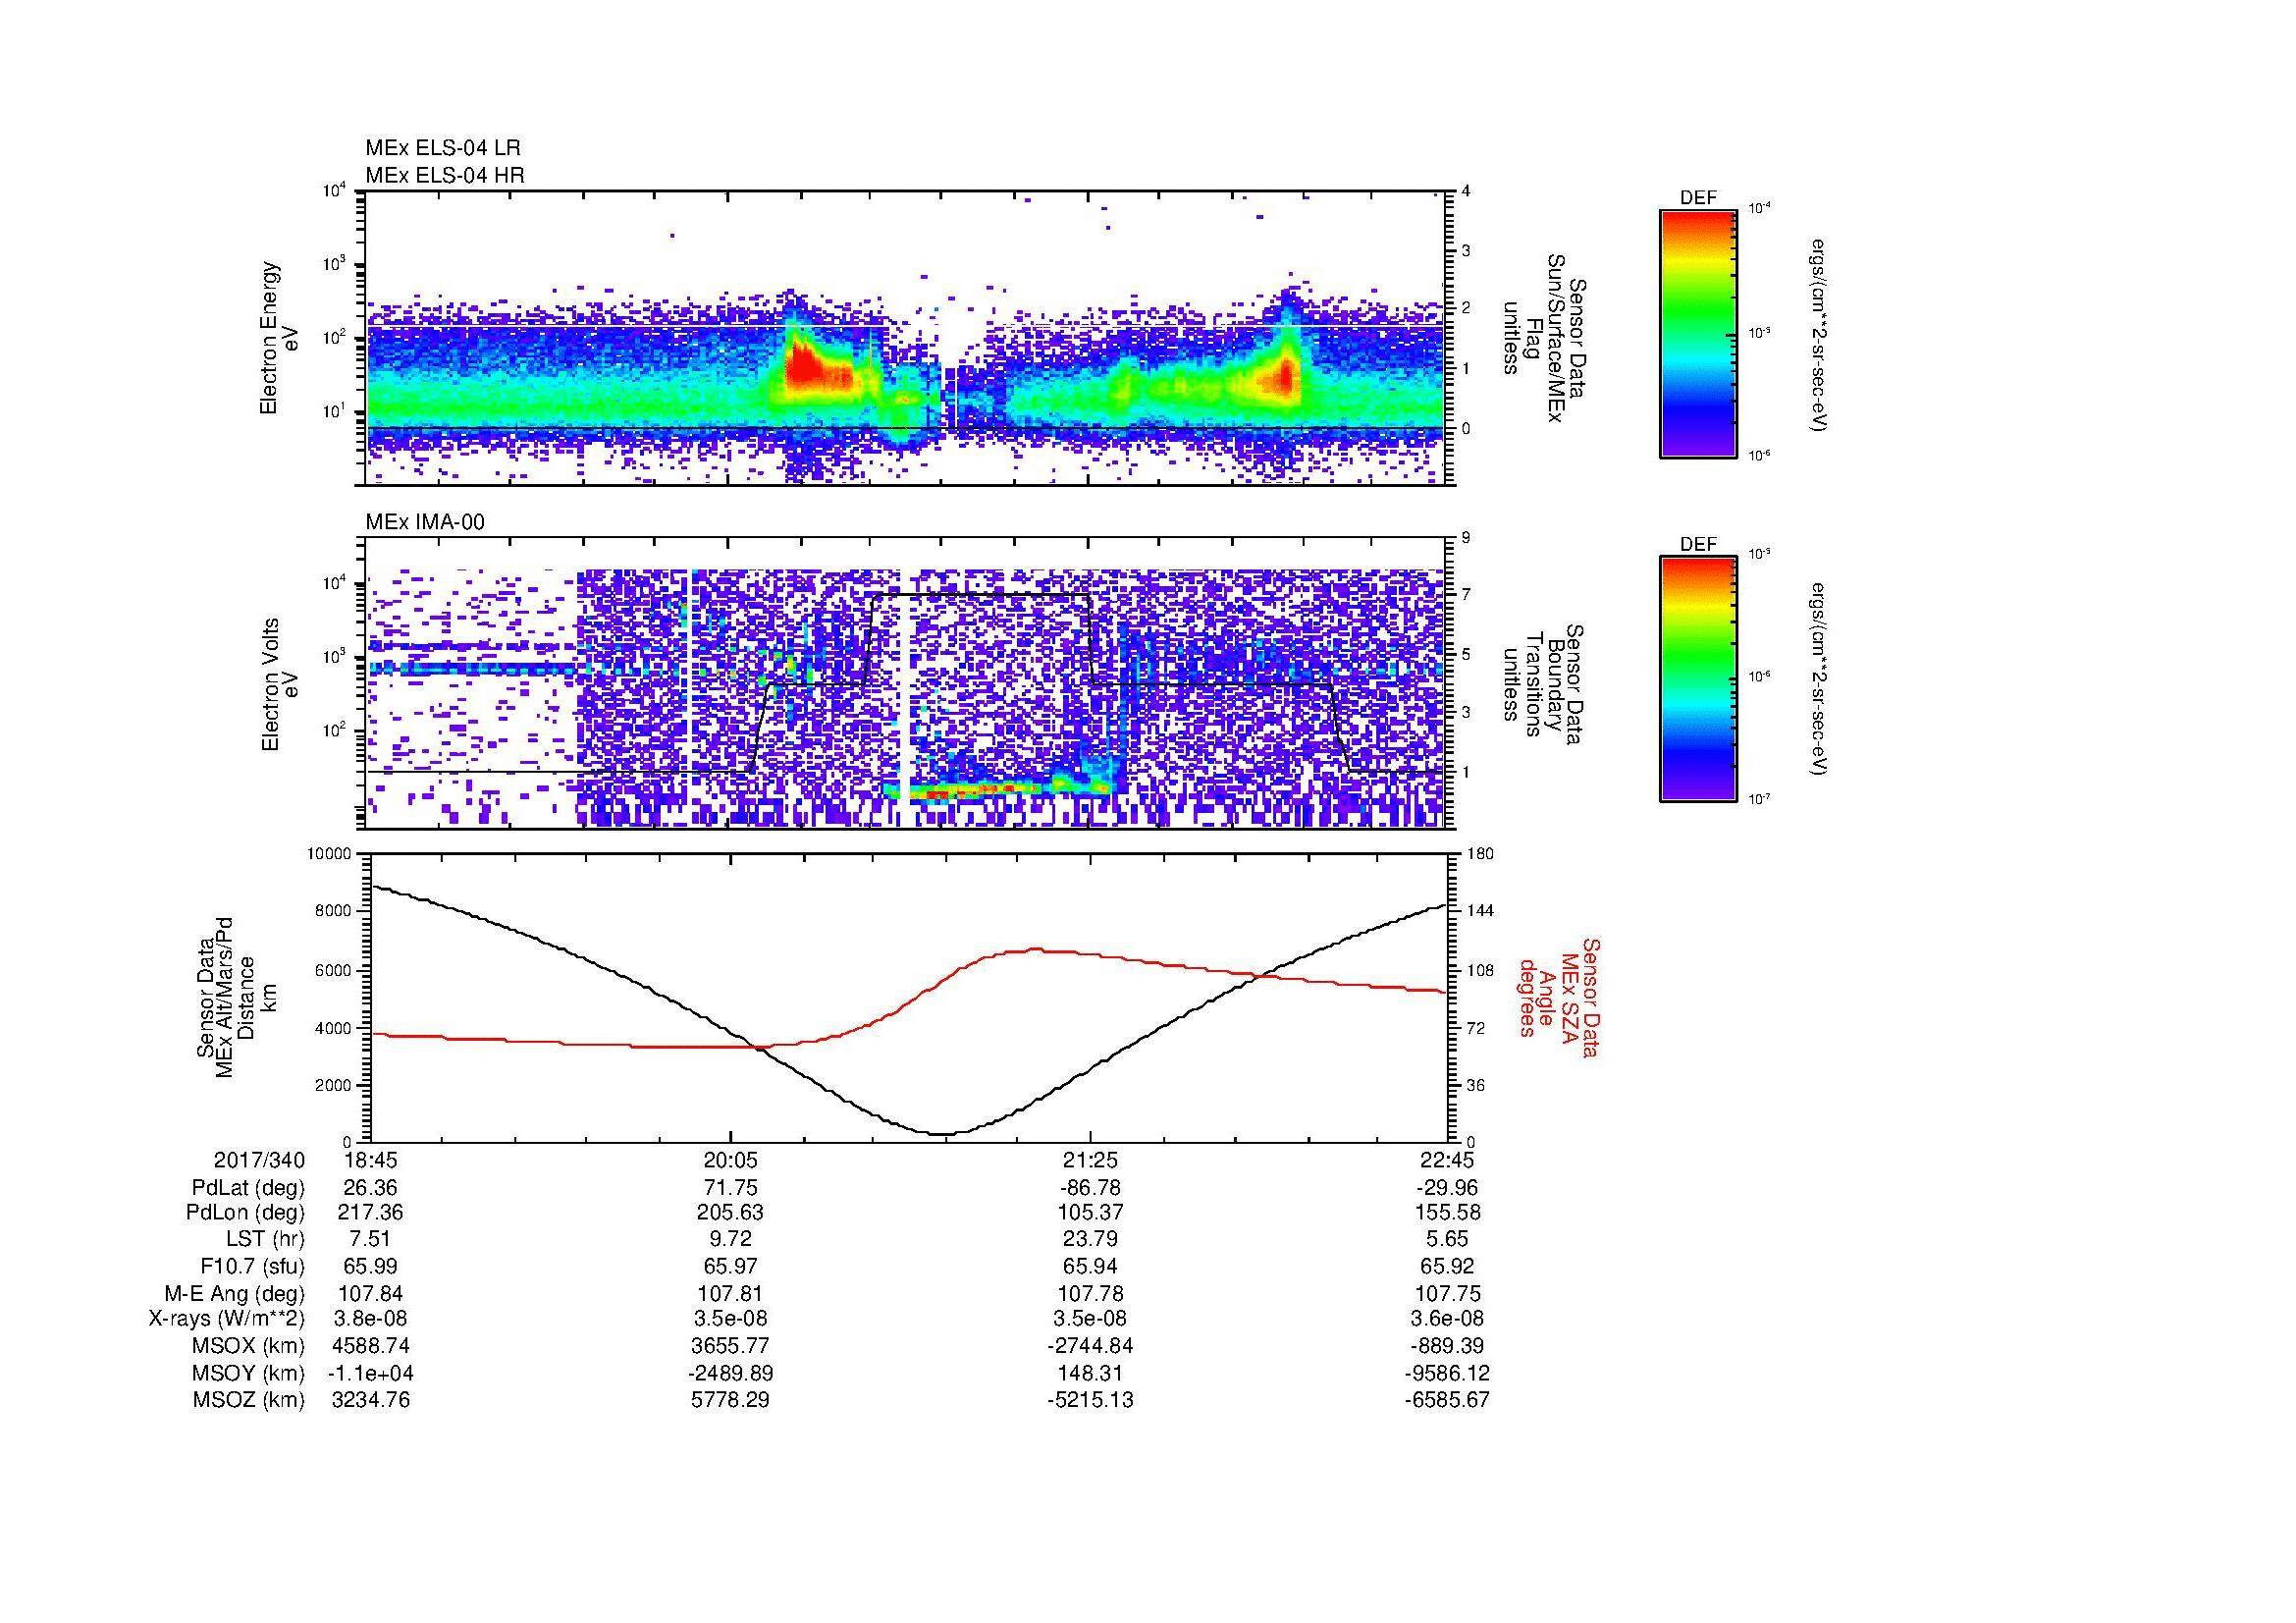
Task: Click the MSOZ value 5778.29
Action: [731, 1400]
